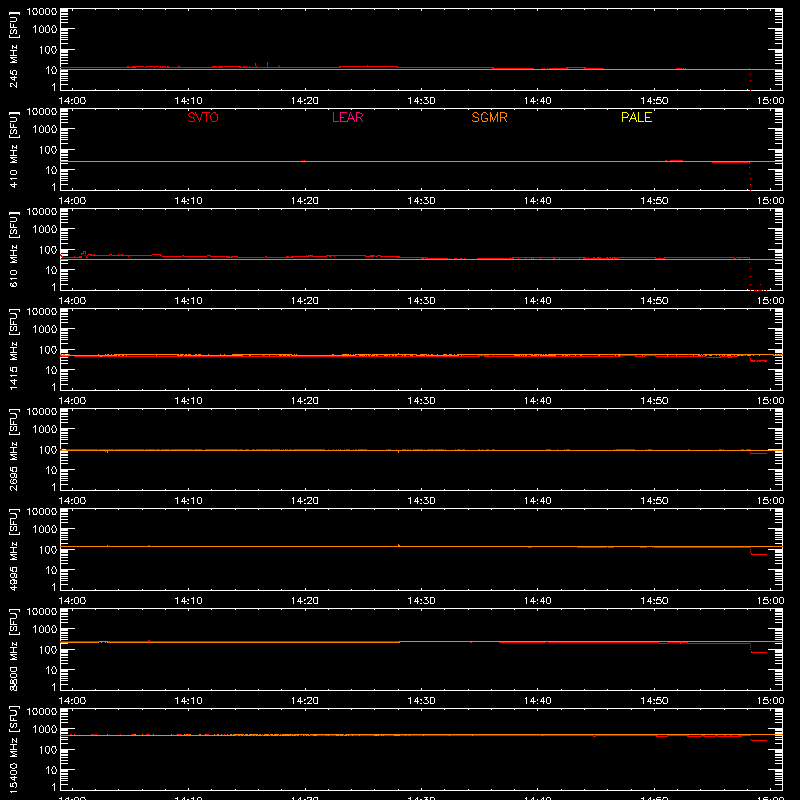
Task: Click 14:40 label under the 610 MHz panel
Action: [x=538, y=301]
